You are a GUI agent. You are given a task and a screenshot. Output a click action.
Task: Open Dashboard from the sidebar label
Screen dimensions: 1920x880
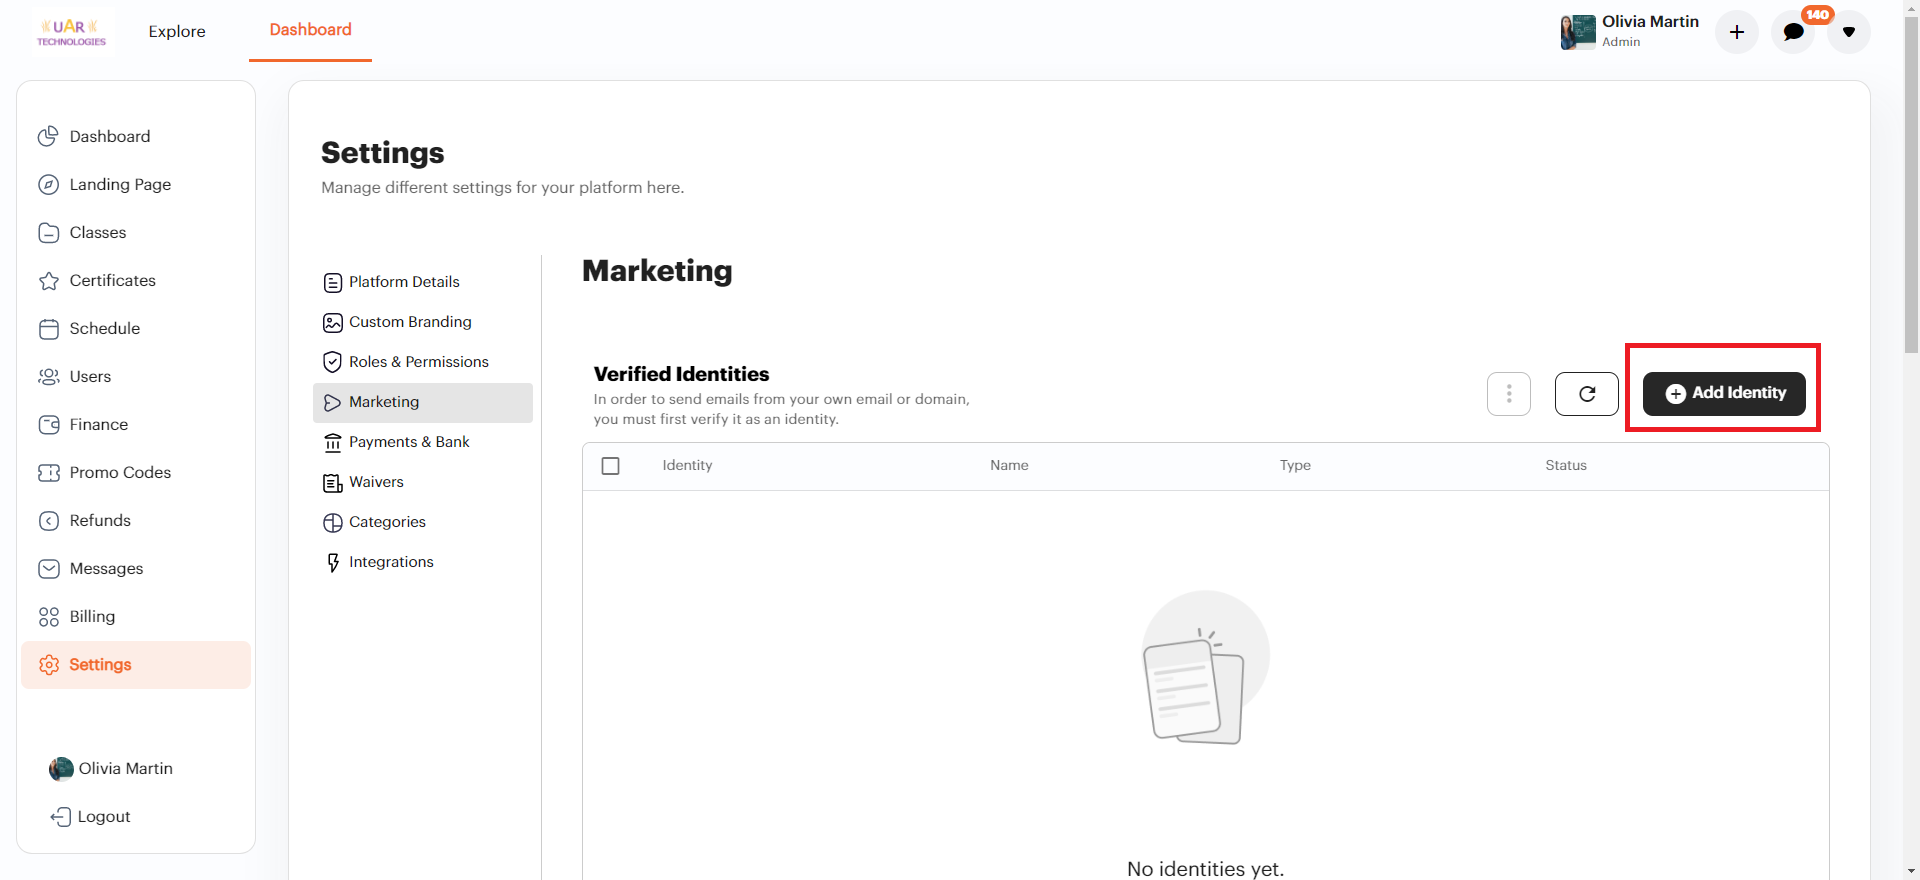point(110,136)
